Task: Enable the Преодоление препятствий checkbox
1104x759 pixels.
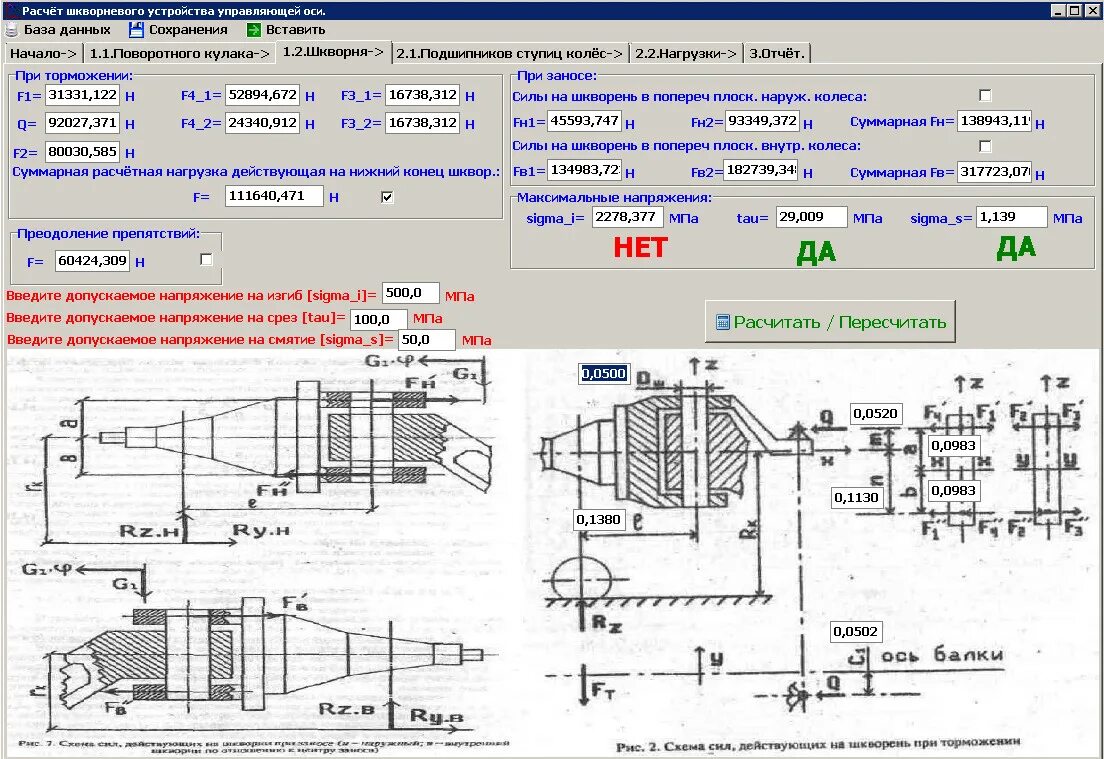Action: coord(206,259)
